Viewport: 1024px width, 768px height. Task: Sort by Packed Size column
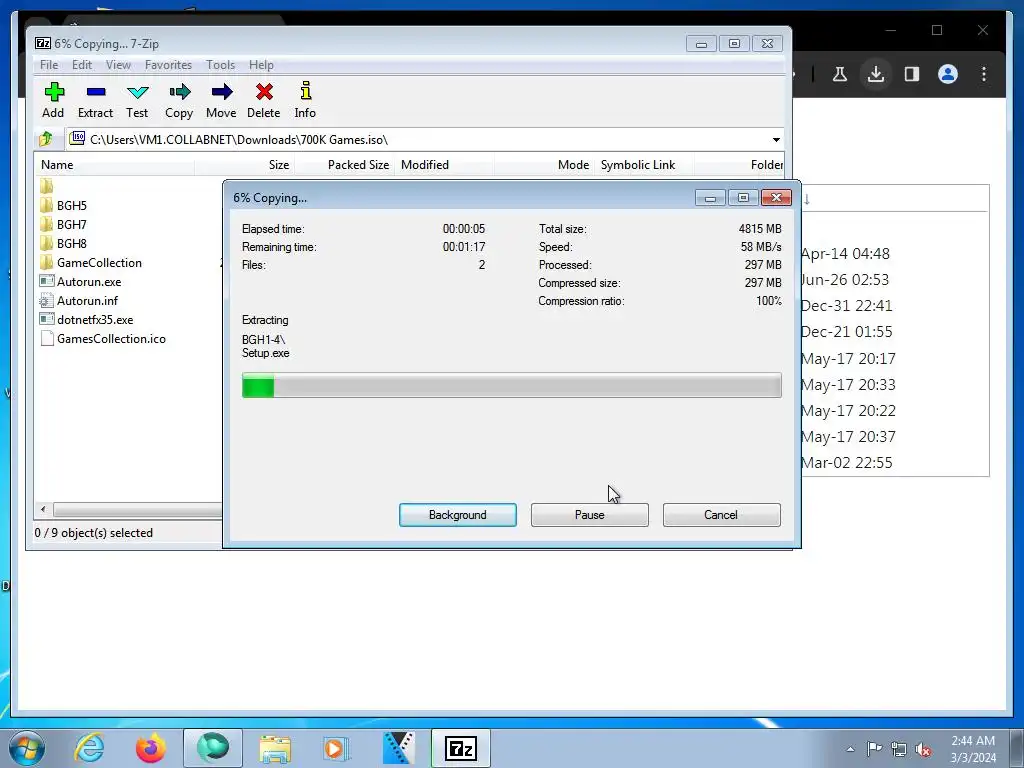tap(344, 165)
